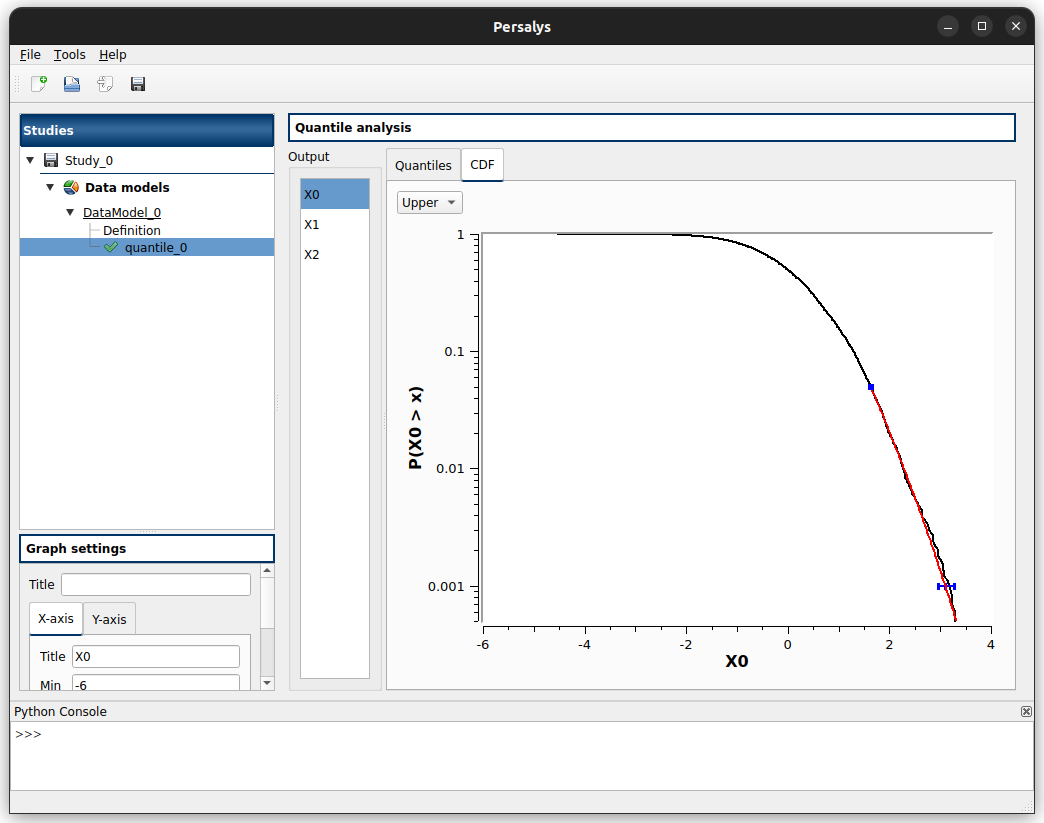Open DataModel_0 via its underlined link

click(x=121, y=212)
